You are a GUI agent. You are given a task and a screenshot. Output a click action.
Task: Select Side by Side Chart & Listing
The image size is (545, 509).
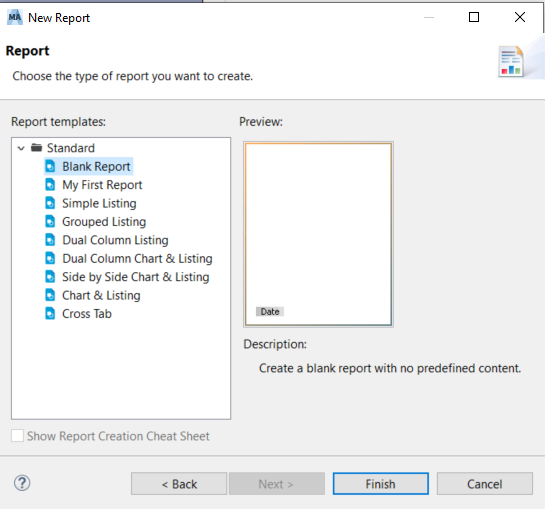pyautogui.click(x=136, y=277)
